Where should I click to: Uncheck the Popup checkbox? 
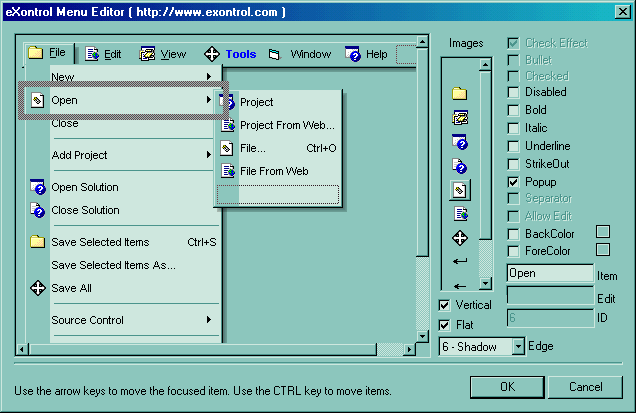click(514, 182)
